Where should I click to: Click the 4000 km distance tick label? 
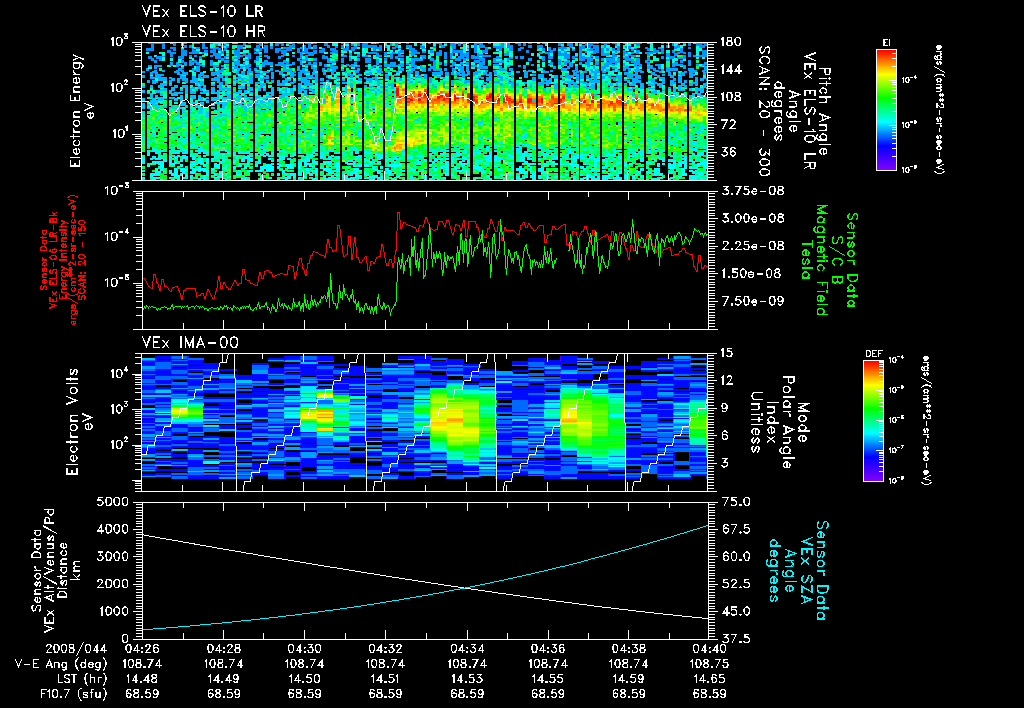tap(113, 530)
